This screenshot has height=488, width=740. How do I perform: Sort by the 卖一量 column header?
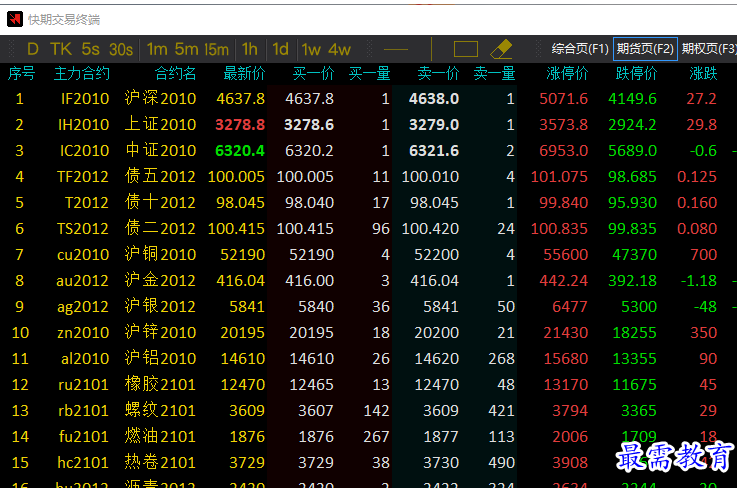(x=494, y=74)
